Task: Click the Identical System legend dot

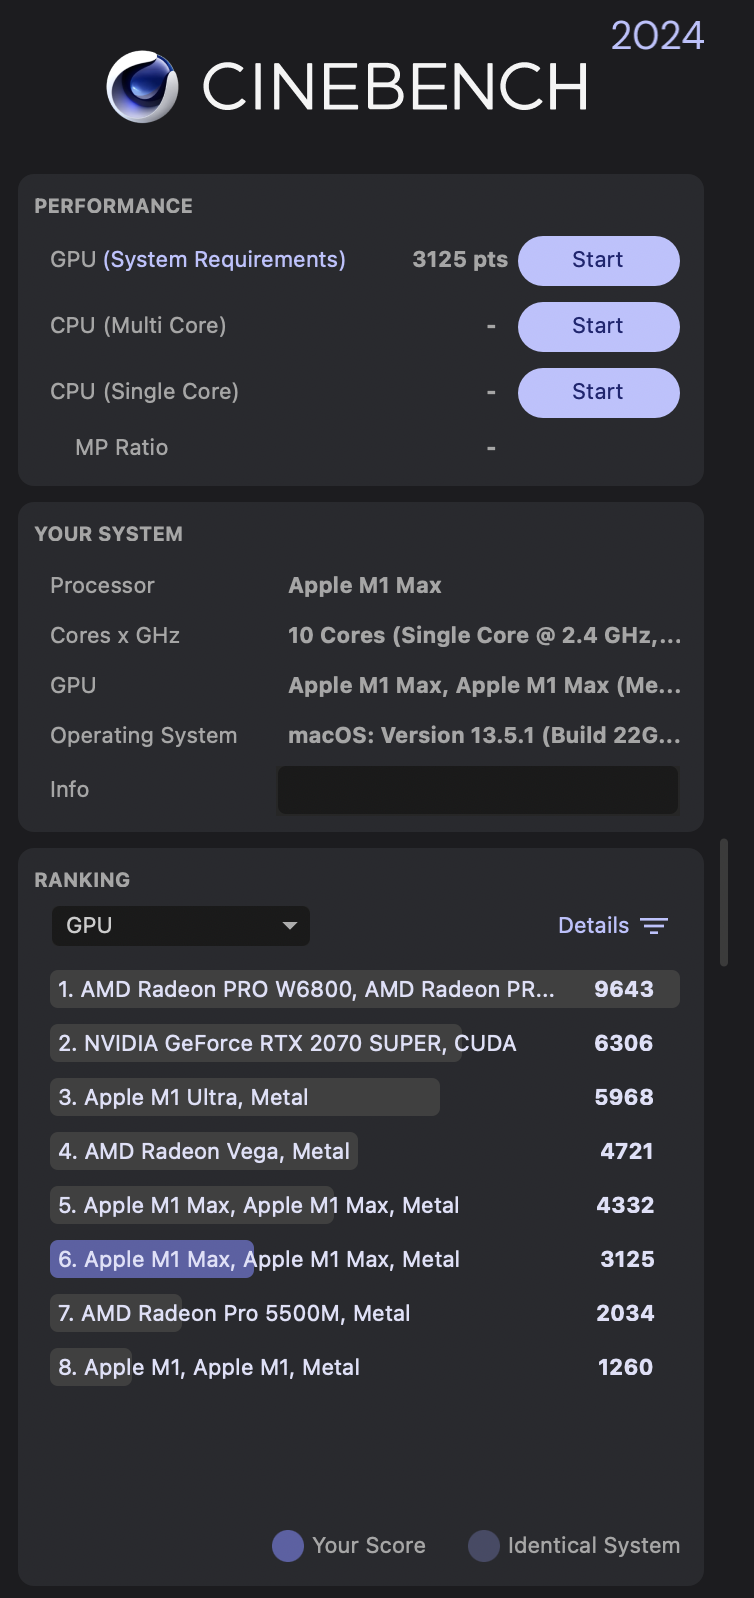Action: click(x=484, y=1545)
